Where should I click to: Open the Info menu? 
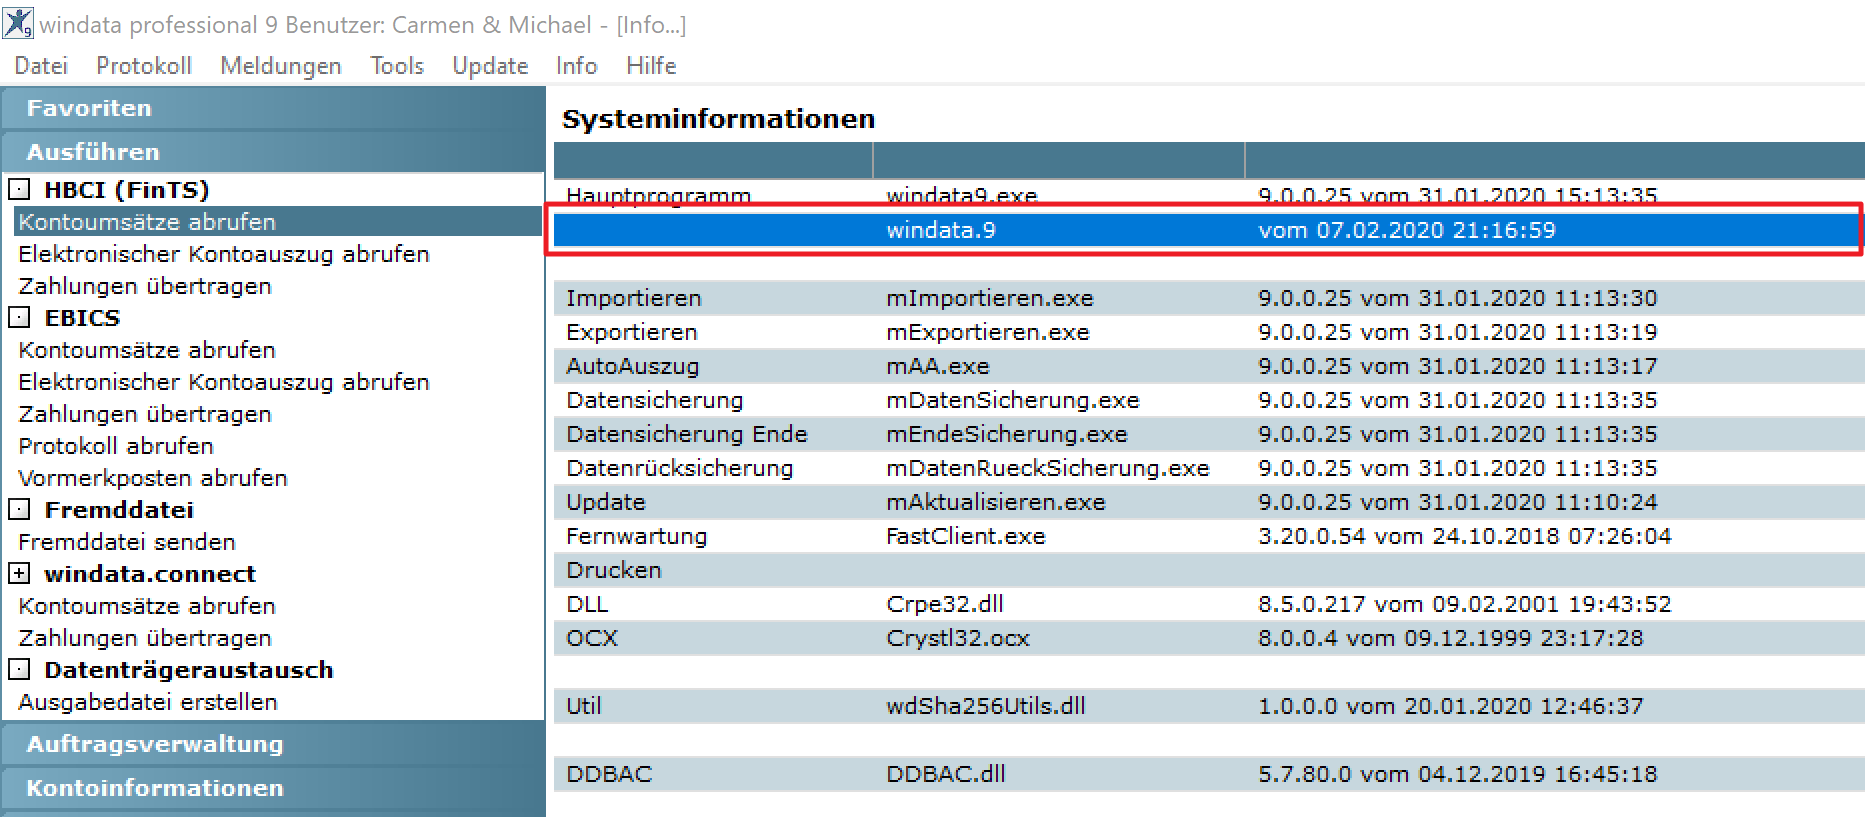click(577, 66)
